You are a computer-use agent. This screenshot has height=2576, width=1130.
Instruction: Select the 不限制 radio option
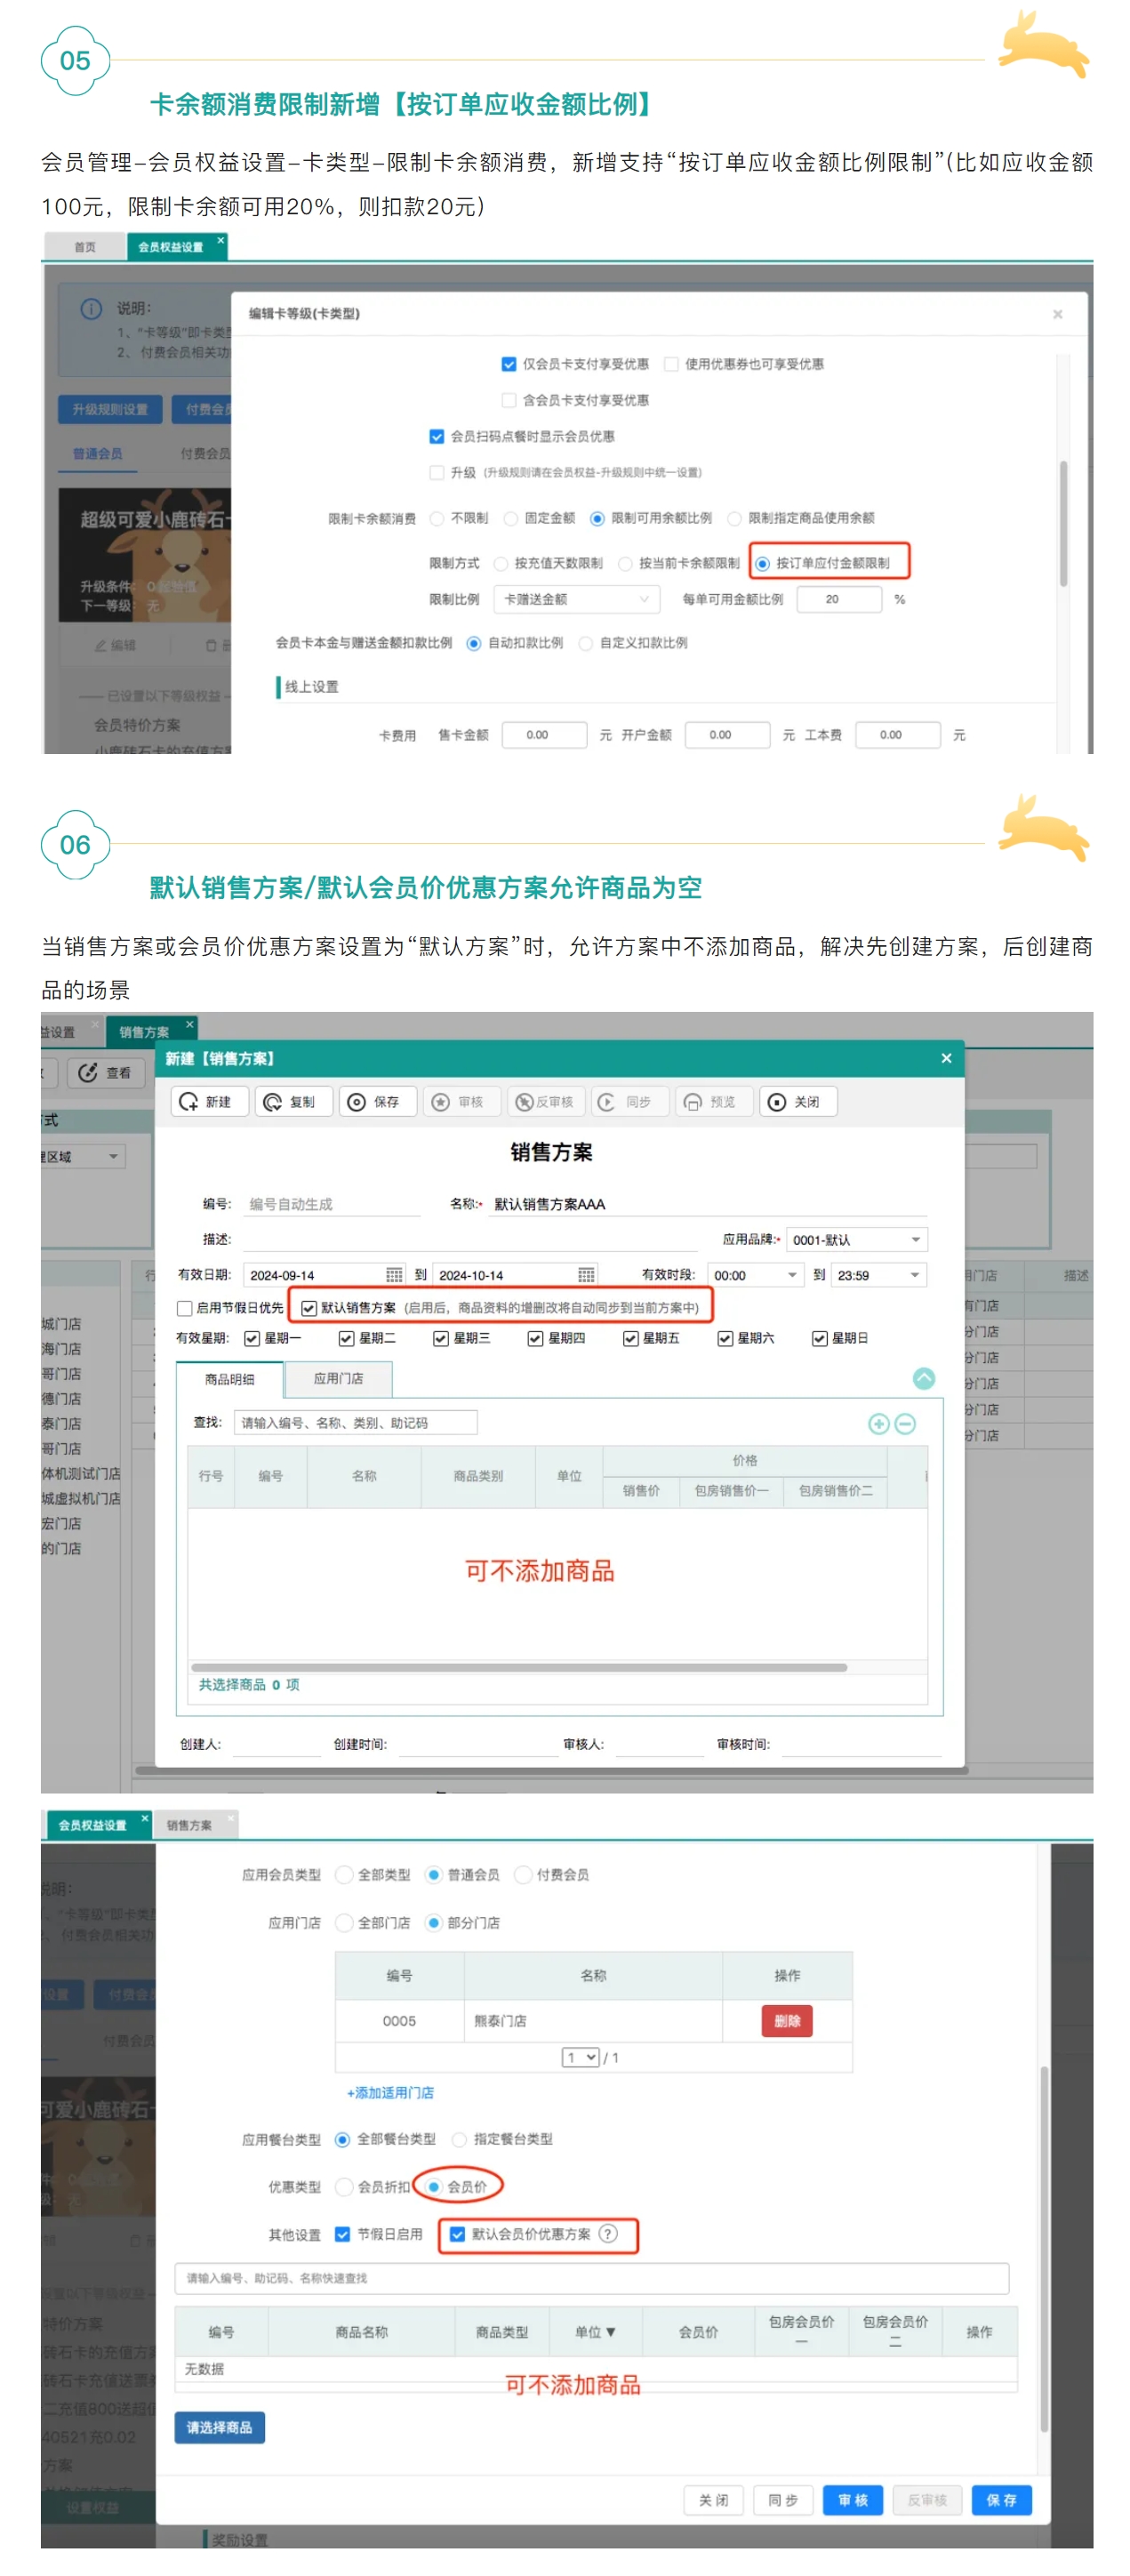pyautogui.click(x=437, y=518)
